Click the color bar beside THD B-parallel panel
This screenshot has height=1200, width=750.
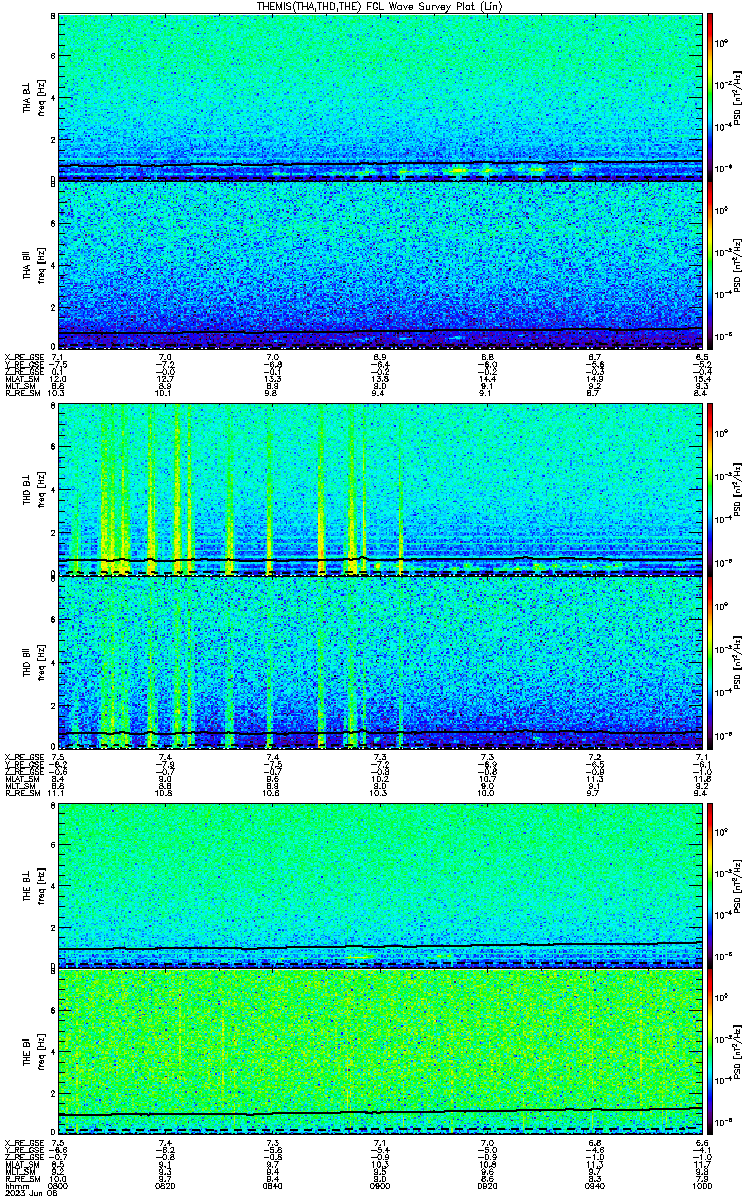711,662
